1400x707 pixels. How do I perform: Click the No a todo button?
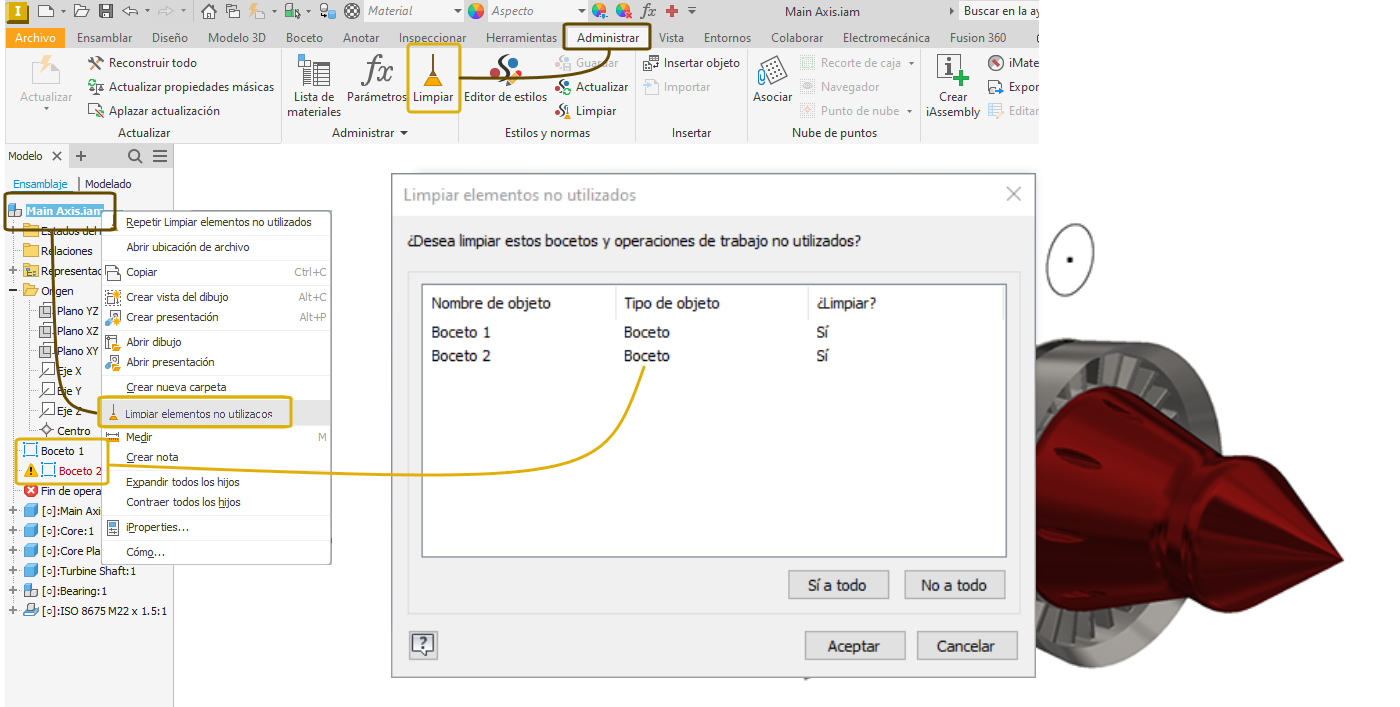(x=954, y=585)
